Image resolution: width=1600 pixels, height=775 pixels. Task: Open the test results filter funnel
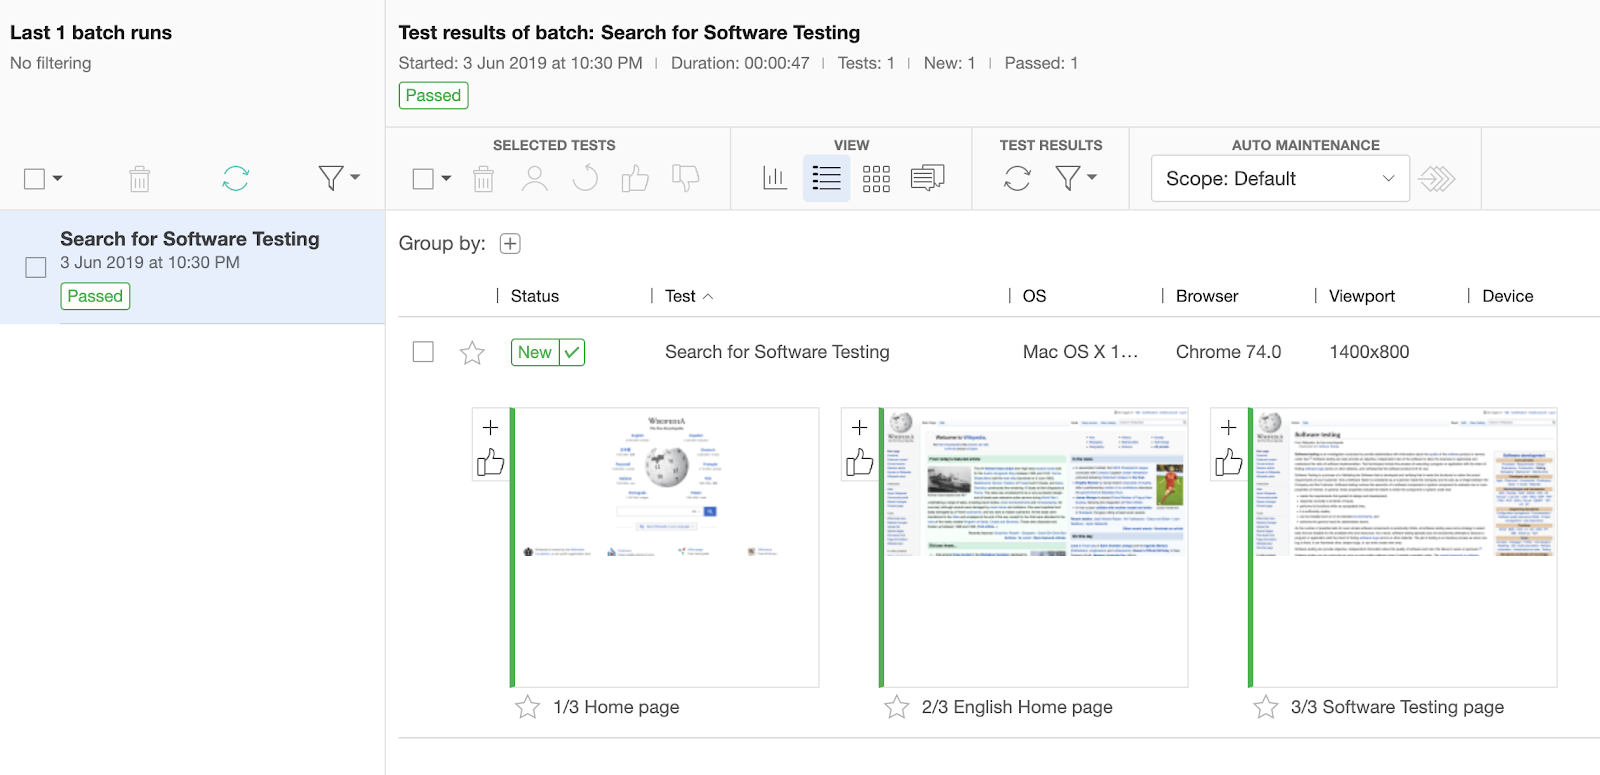pos(1068,178)
